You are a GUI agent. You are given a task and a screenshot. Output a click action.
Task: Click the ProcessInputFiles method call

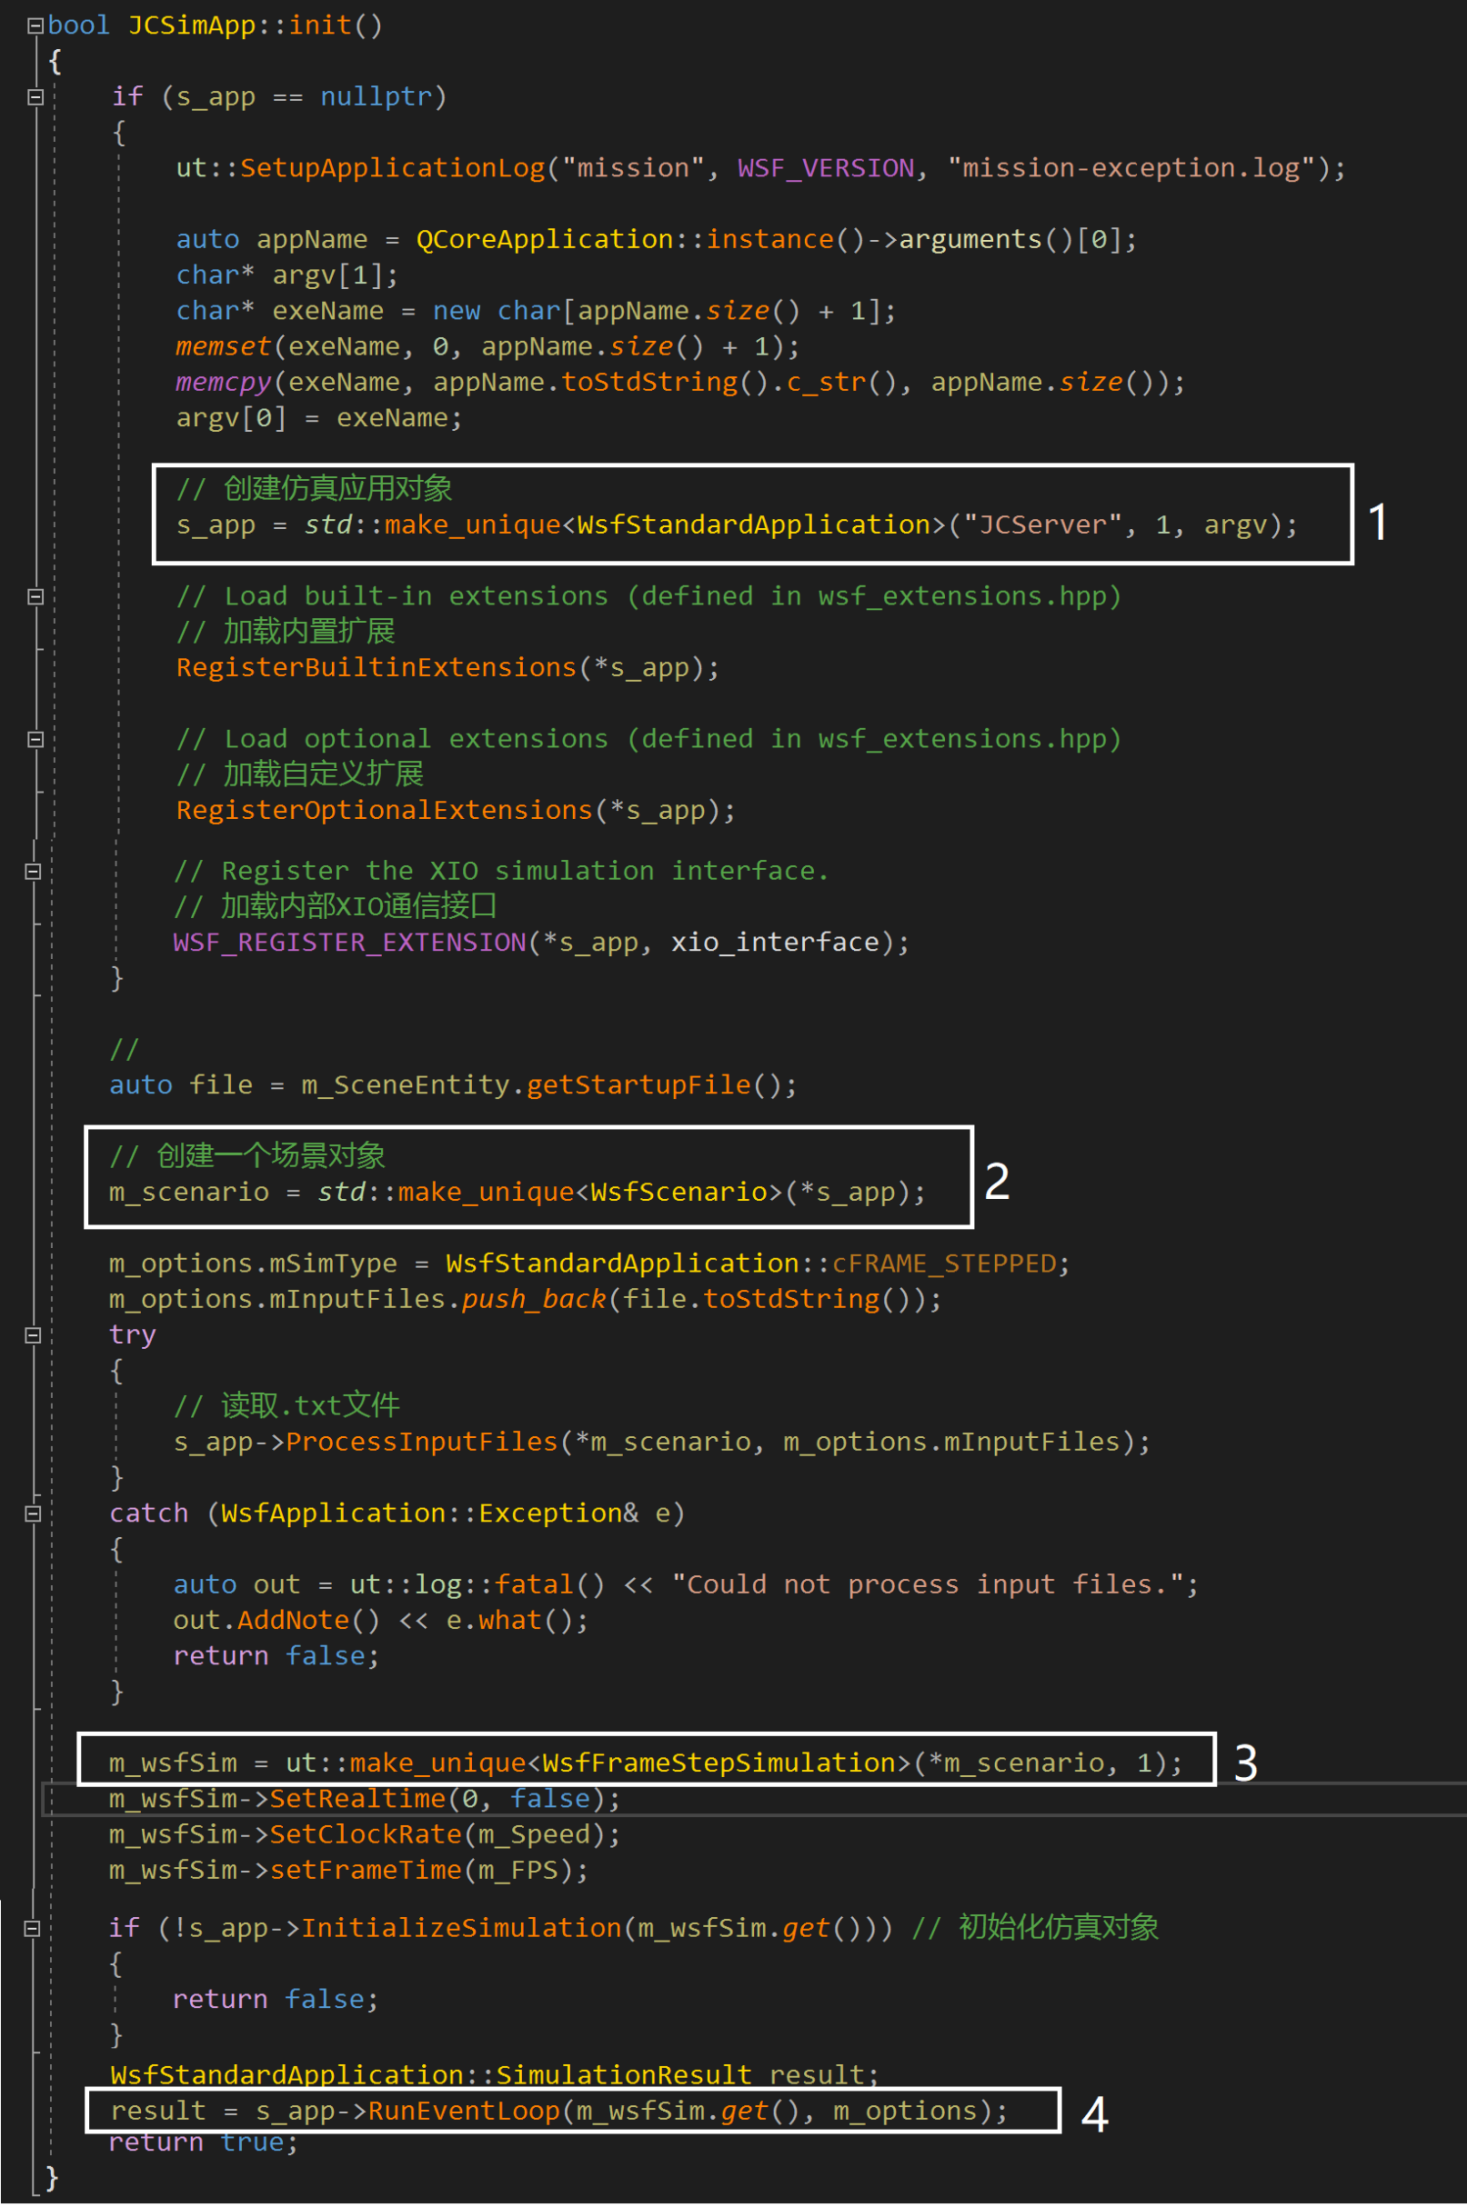tap(421, 1442)
